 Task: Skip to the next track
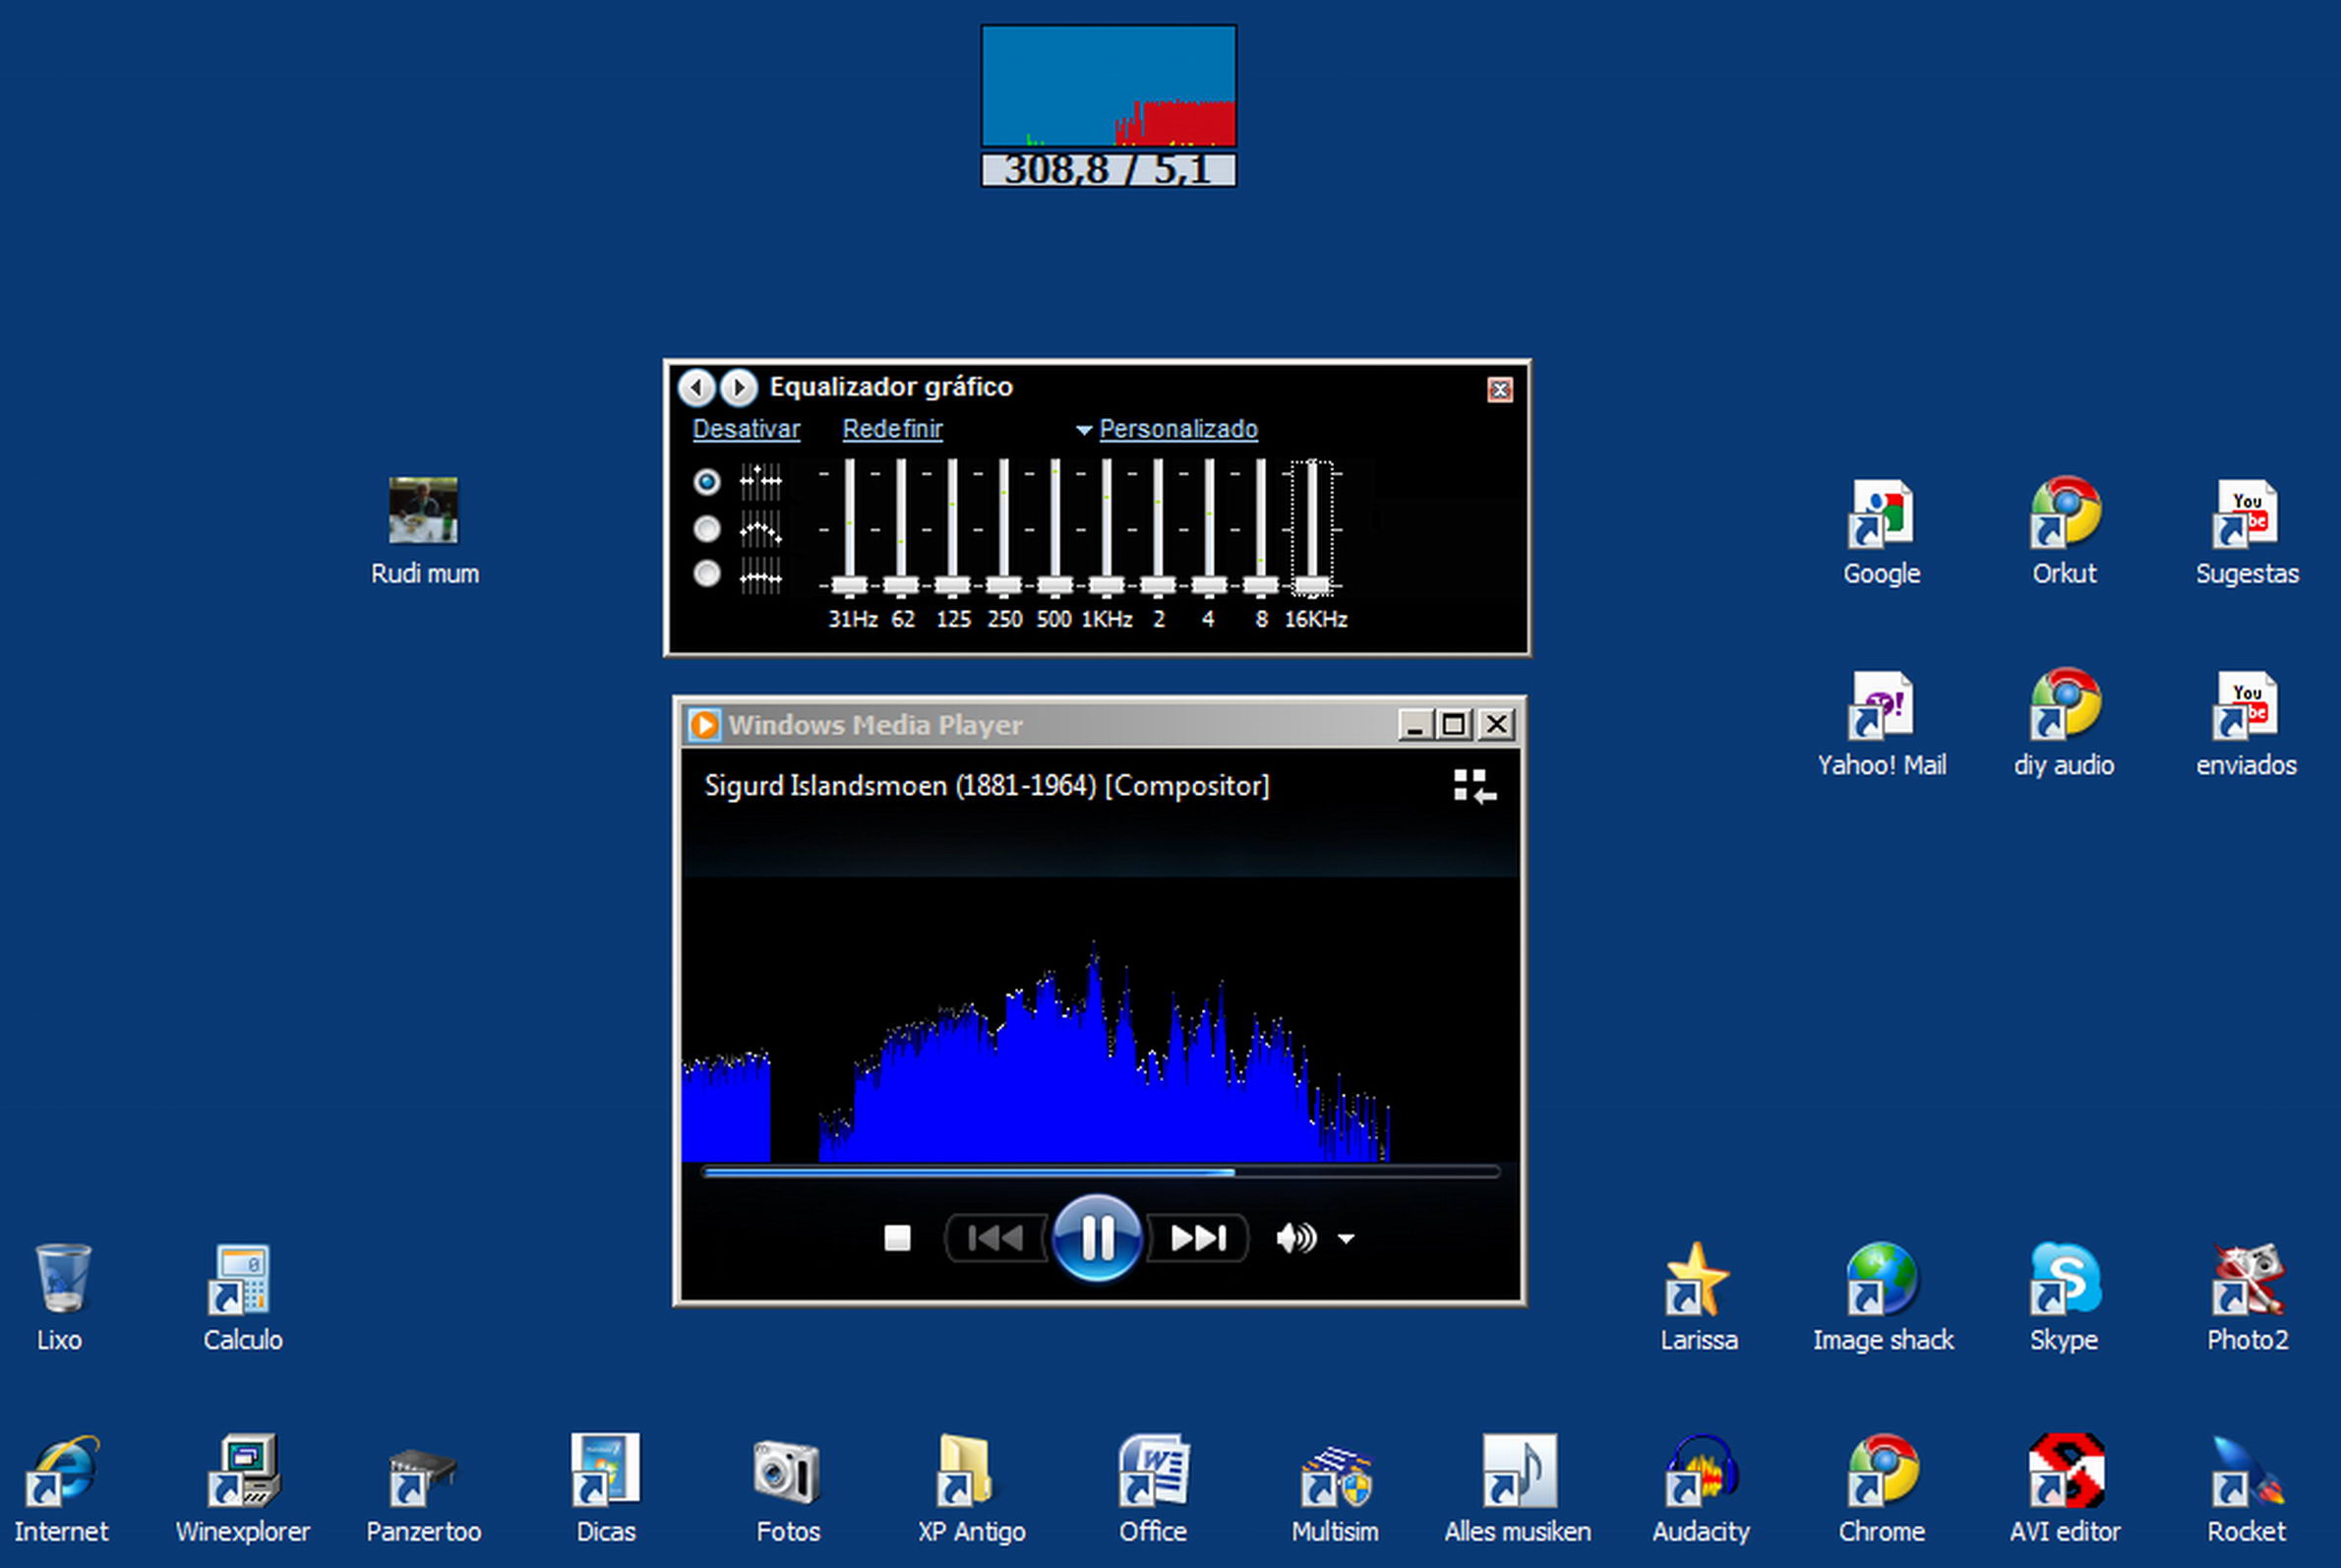coord(1197,1239)
